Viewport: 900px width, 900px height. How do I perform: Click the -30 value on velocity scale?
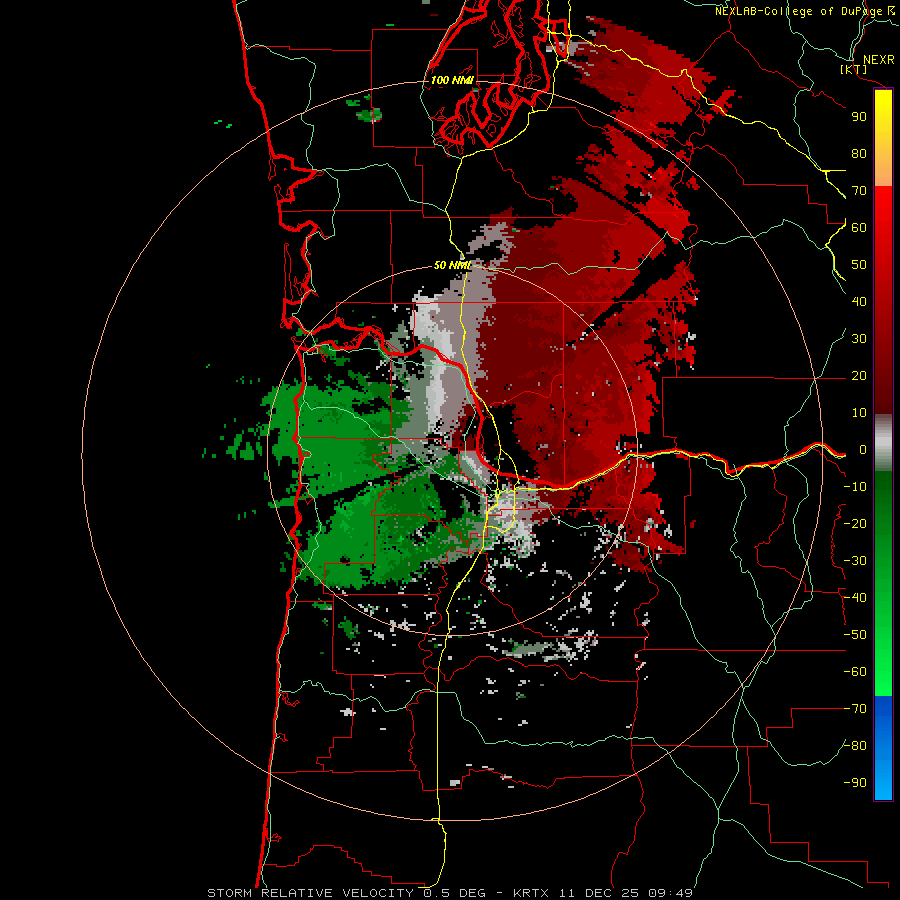pos(855,561)
